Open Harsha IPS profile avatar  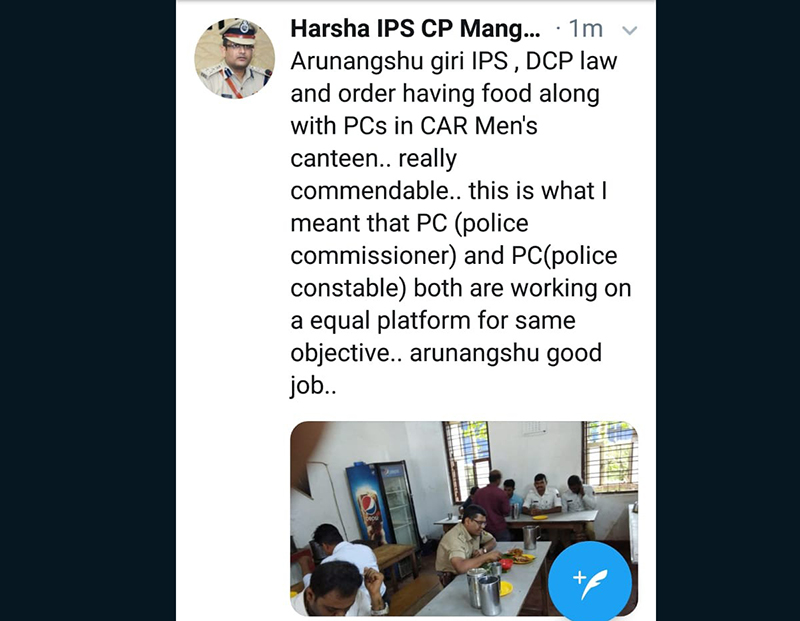234,59
